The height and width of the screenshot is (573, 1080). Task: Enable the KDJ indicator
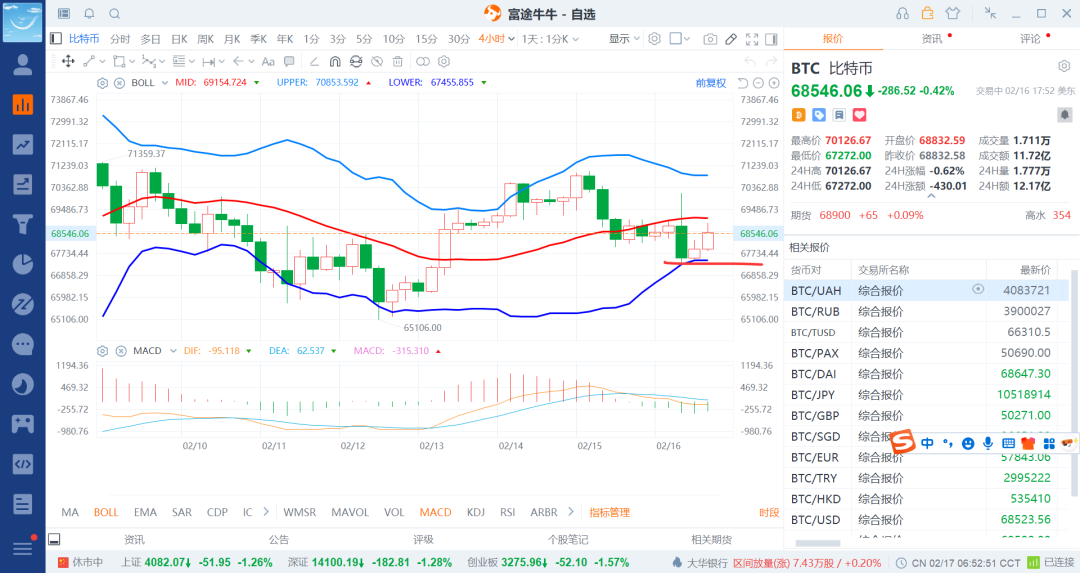[x=476, y=512]
